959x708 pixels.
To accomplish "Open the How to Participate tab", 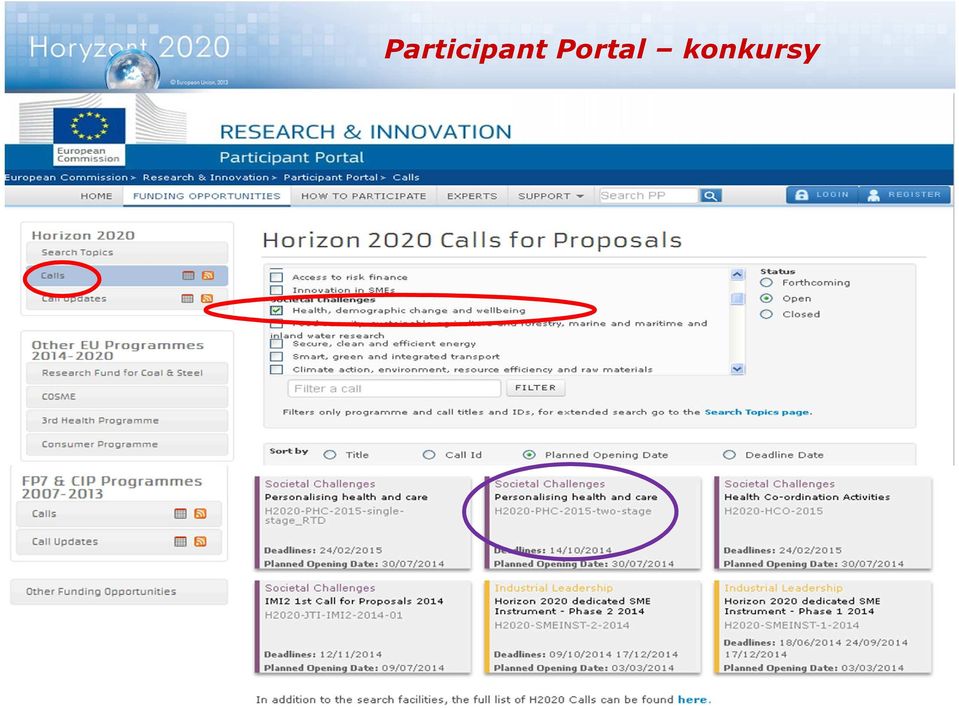I will coord(363,196).
